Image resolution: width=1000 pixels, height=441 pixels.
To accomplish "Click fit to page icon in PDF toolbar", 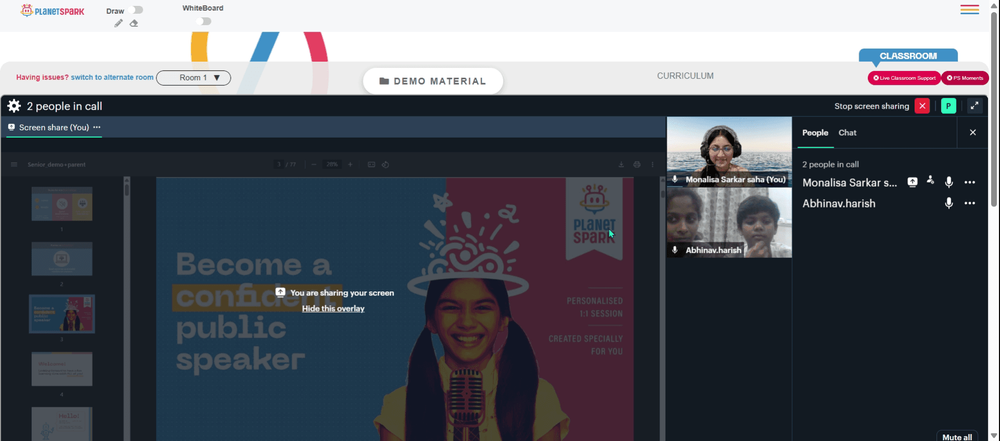I will click(371, 165).
